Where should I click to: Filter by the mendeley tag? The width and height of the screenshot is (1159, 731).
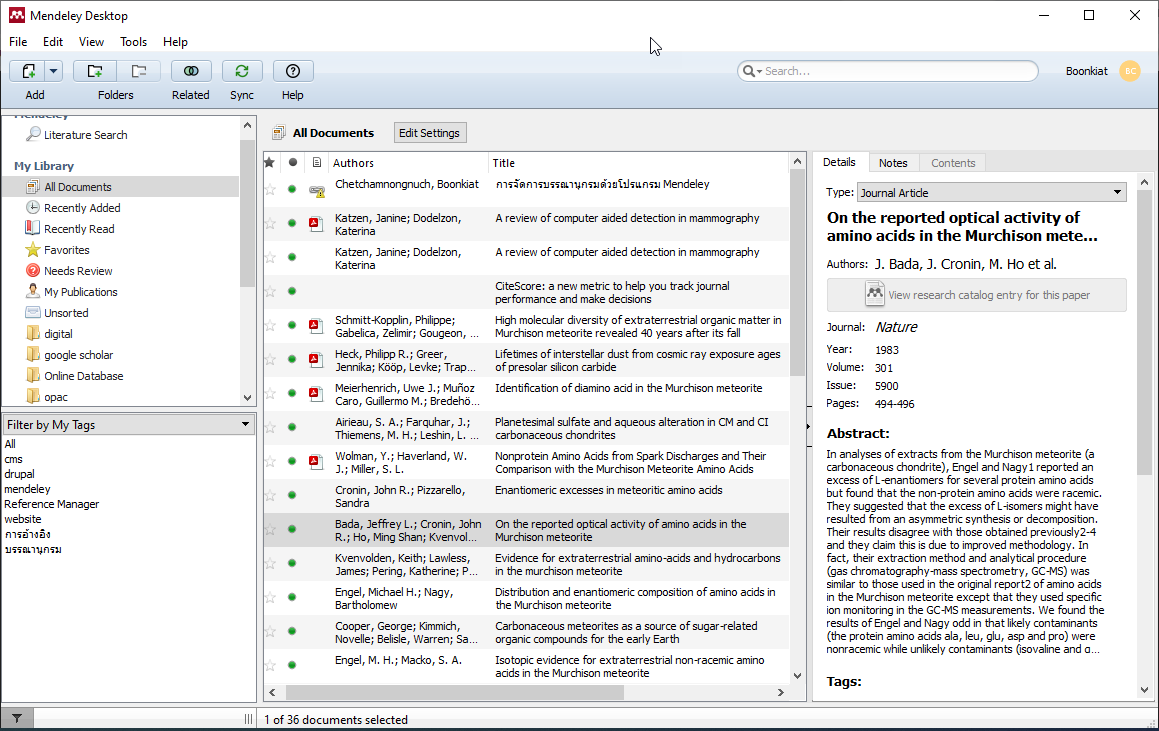pos(27,489)
